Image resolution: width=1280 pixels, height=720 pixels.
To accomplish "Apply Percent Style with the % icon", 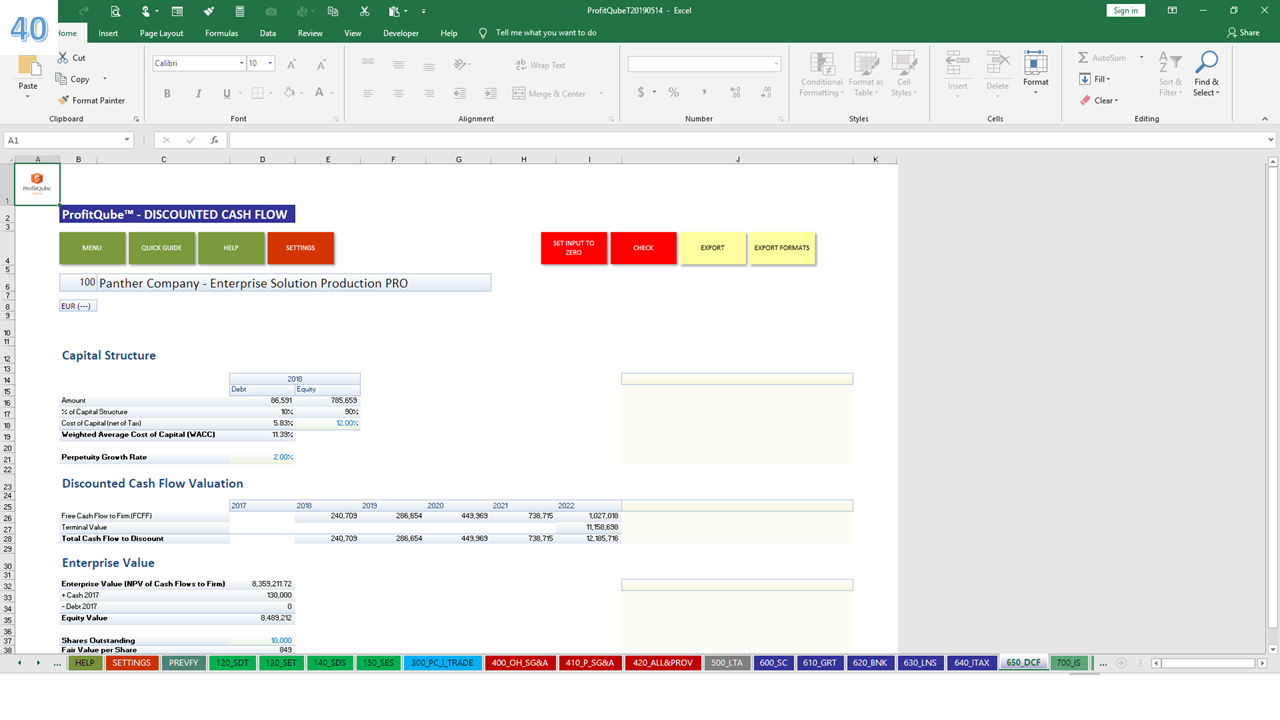I will [x=674, y=92].
